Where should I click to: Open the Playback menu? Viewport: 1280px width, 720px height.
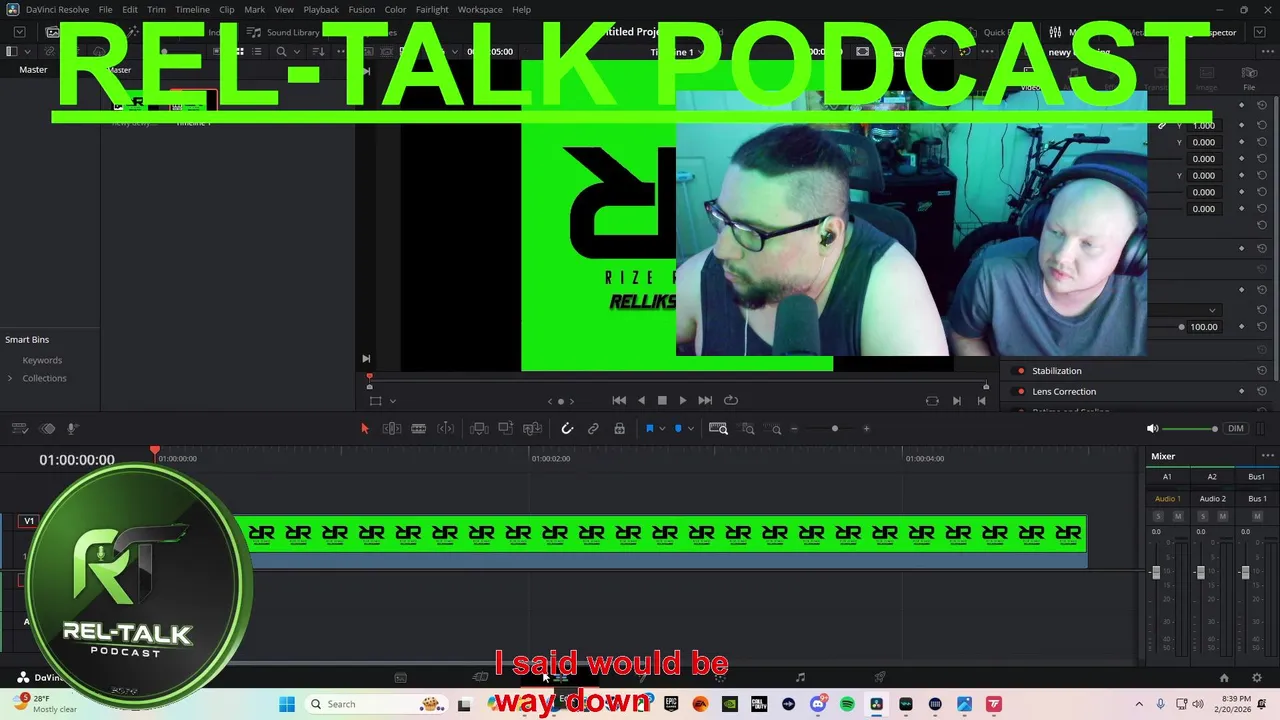click(321, 10)
